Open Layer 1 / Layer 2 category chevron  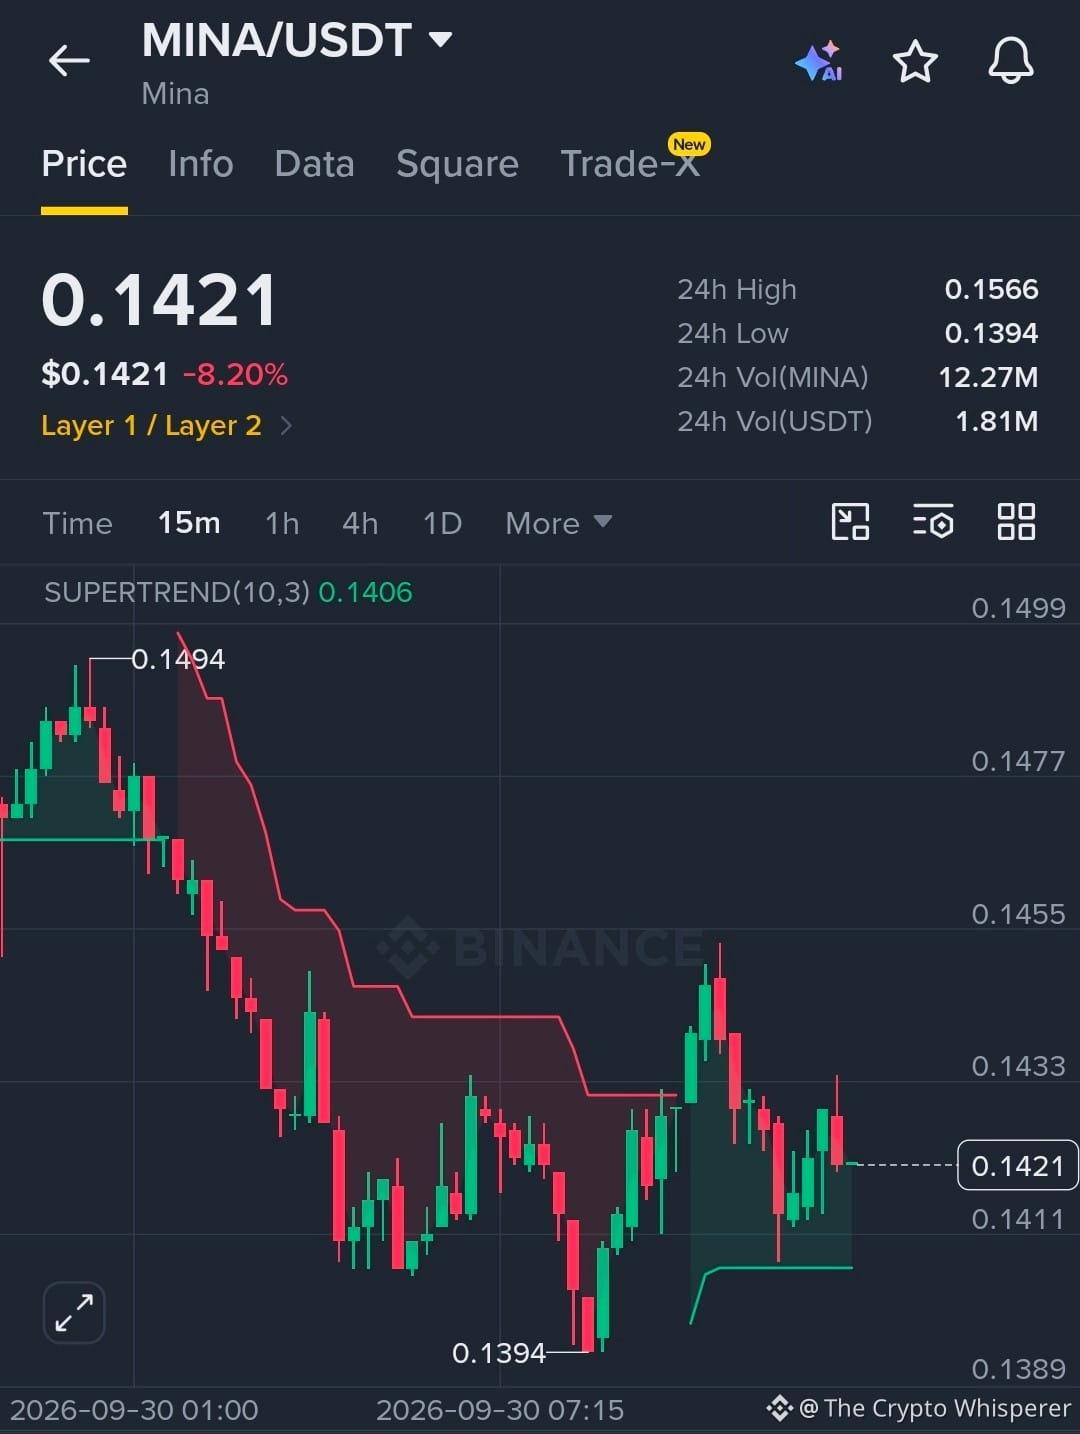pyautogui.click(x=286, y=426)
